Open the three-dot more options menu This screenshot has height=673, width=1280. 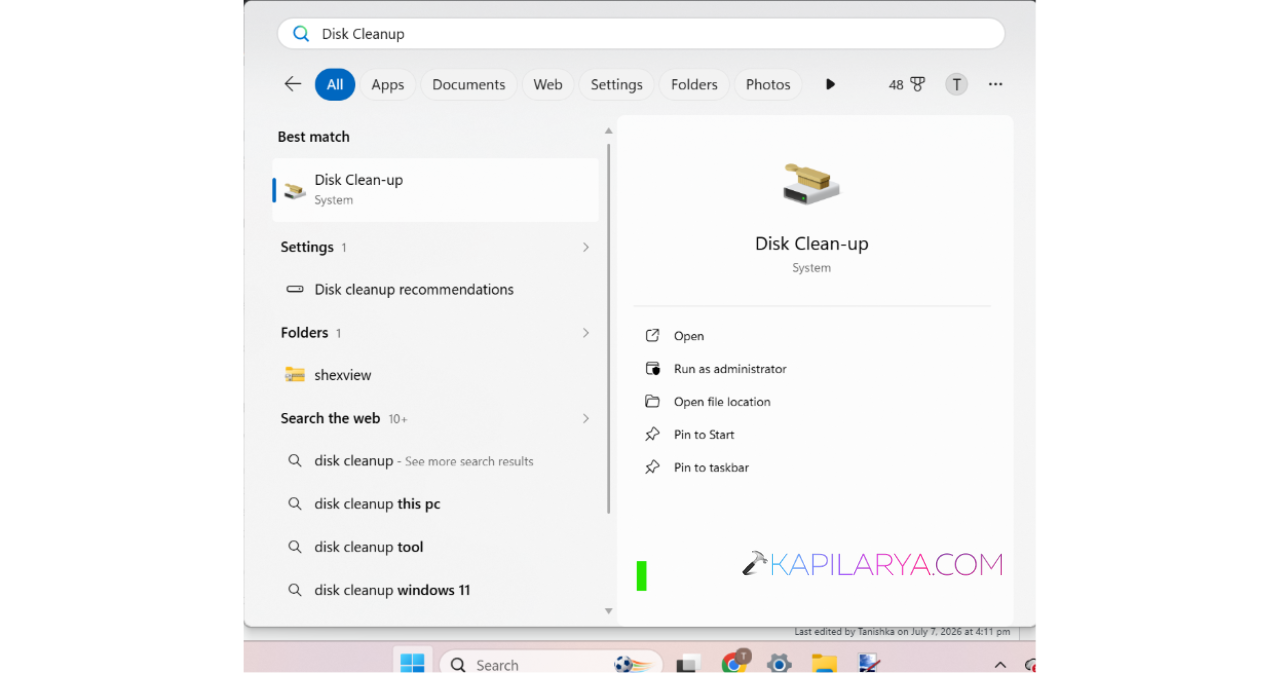click(x=995, y=85)
